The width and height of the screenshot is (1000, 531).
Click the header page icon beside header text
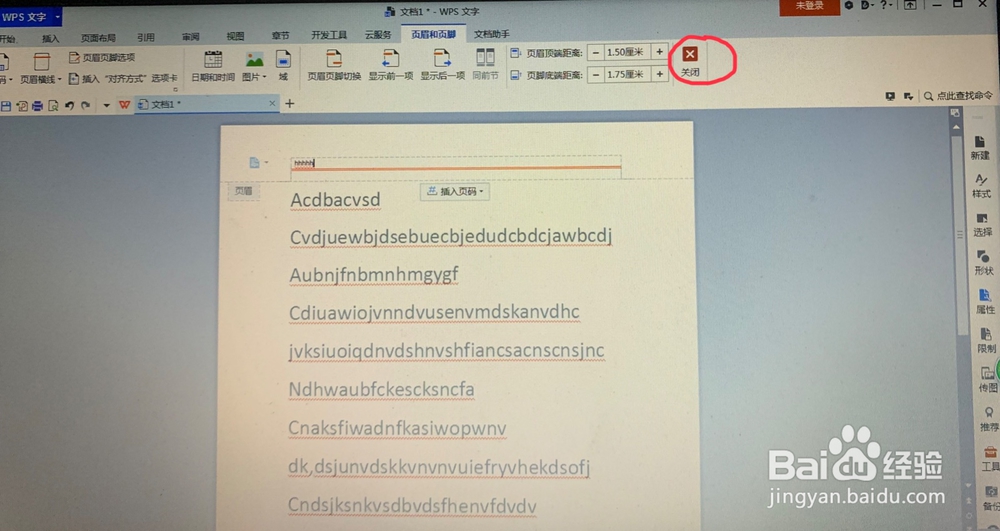[254, 163]
